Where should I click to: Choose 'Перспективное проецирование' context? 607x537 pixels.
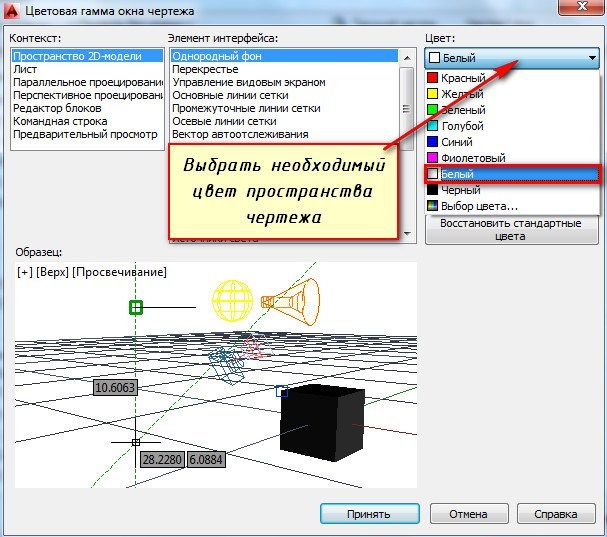(87, 95)
